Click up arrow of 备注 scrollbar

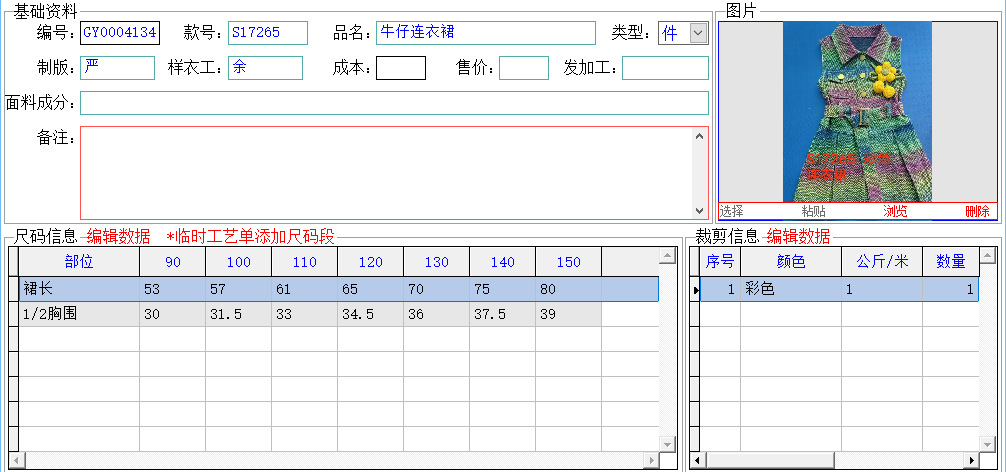click(699, 135)
